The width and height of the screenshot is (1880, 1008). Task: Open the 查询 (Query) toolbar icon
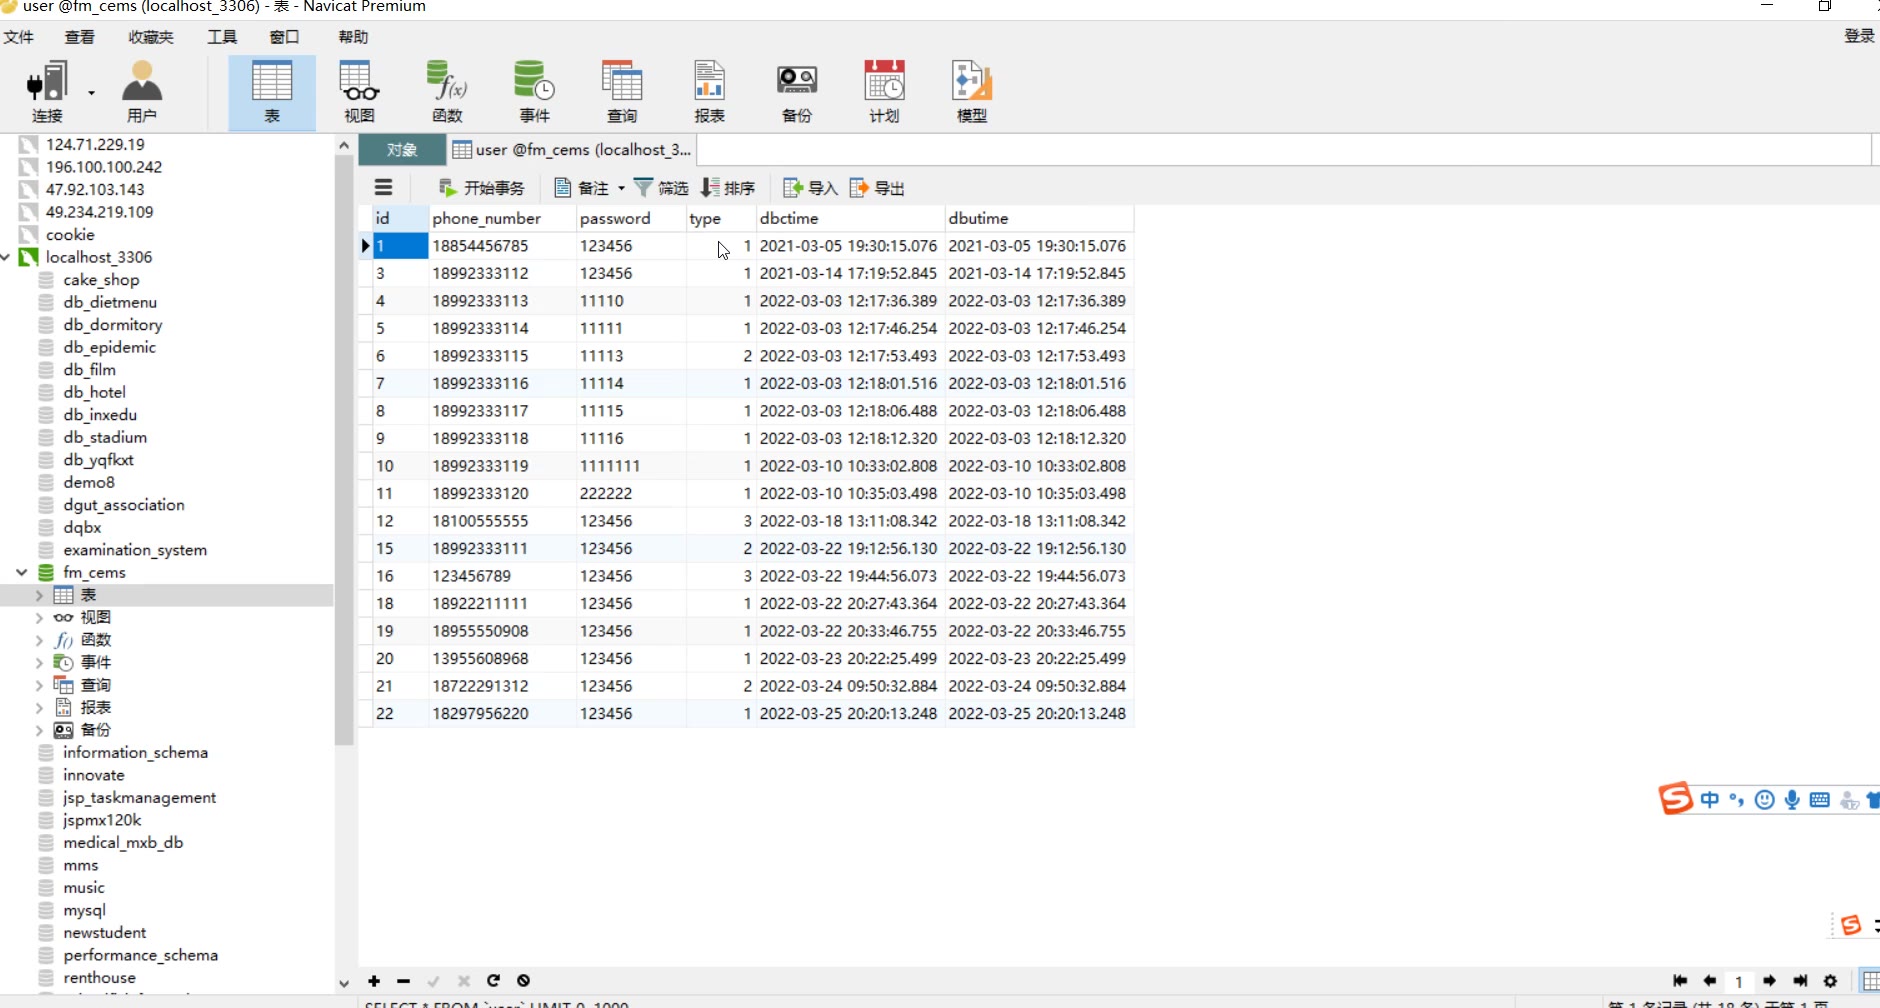tap(622, 93)
